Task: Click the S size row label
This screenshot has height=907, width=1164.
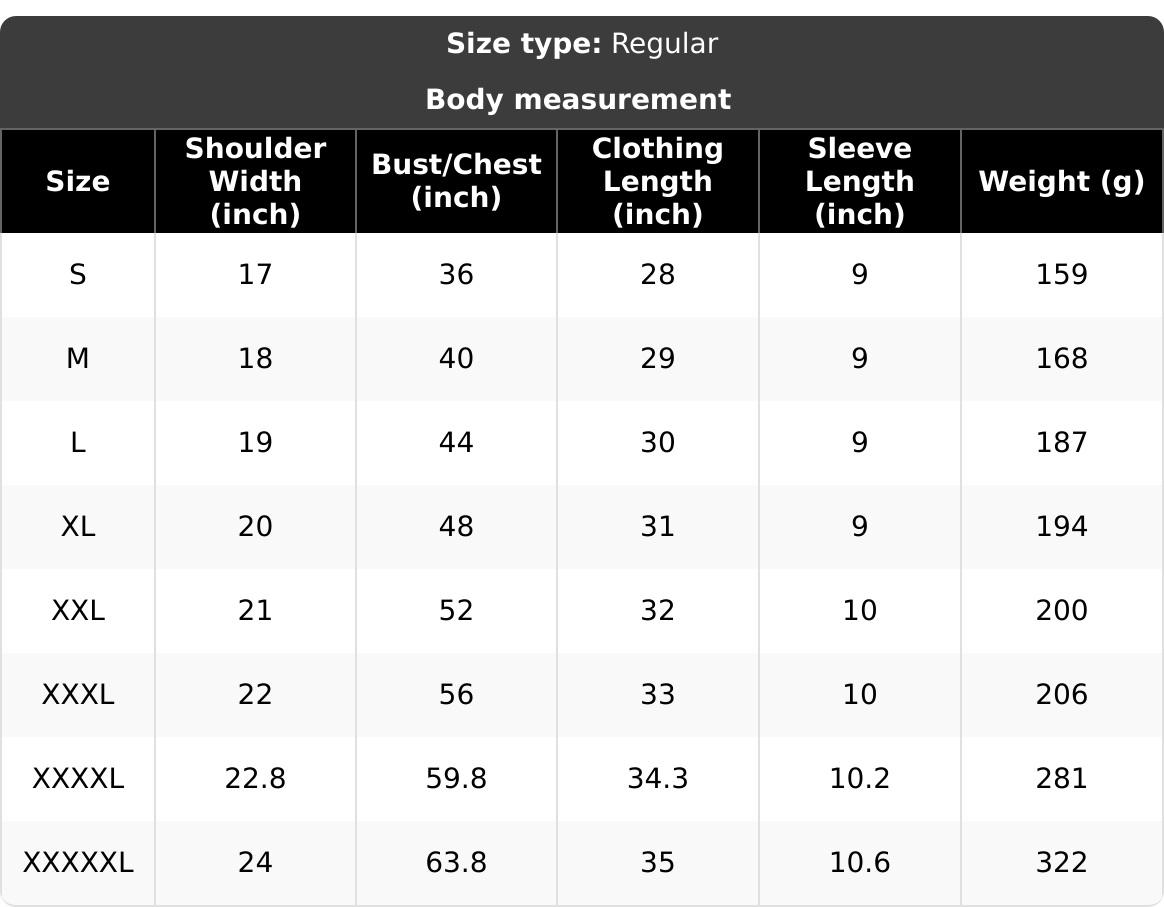Action: click(x=78, y=275)
